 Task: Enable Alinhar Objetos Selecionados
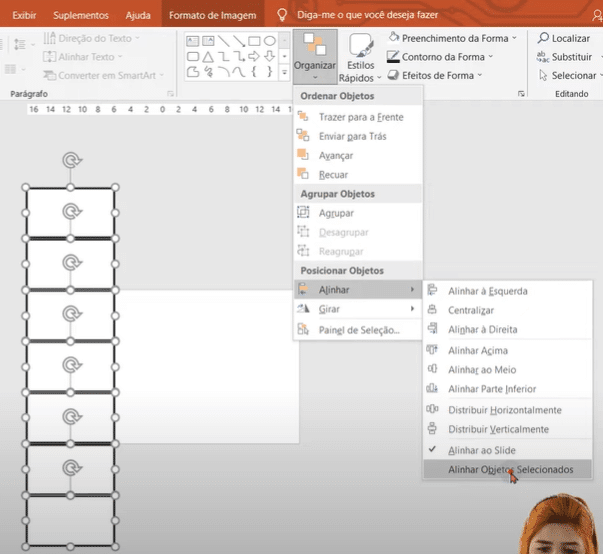(x=507, y=469)
